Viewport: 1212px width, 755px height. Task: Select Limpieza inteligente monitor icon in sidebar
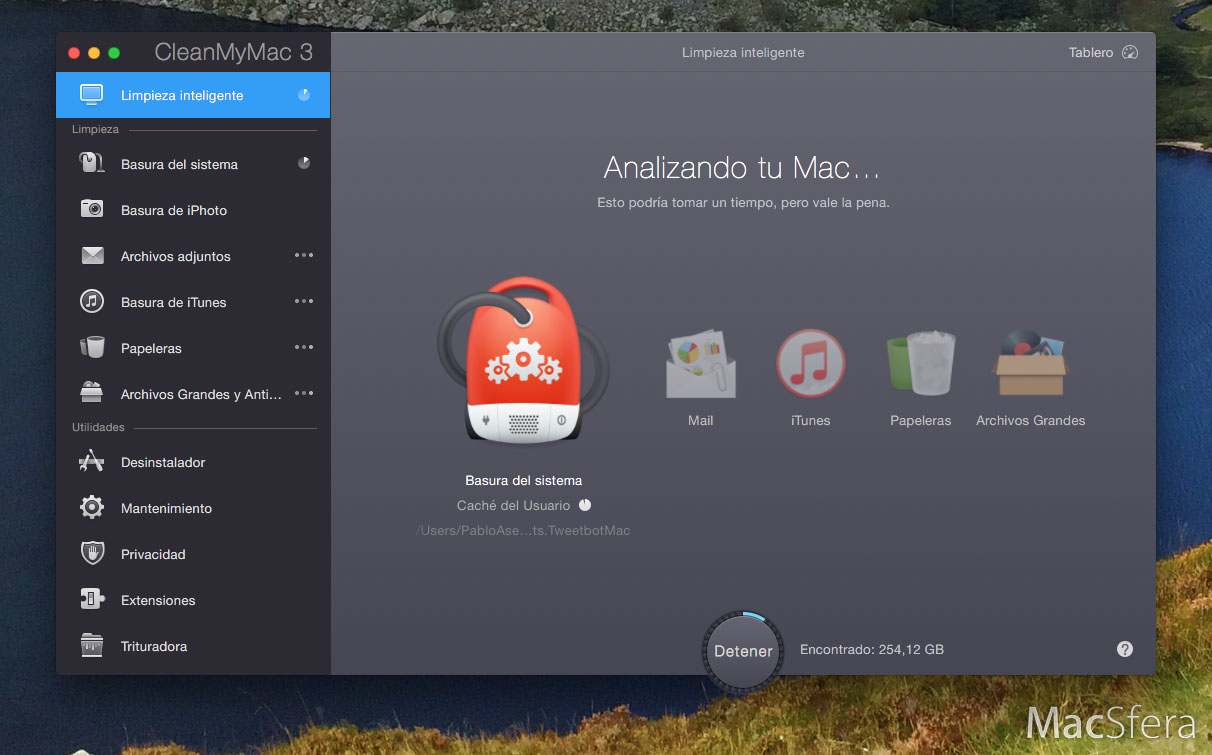coord(92,96)
